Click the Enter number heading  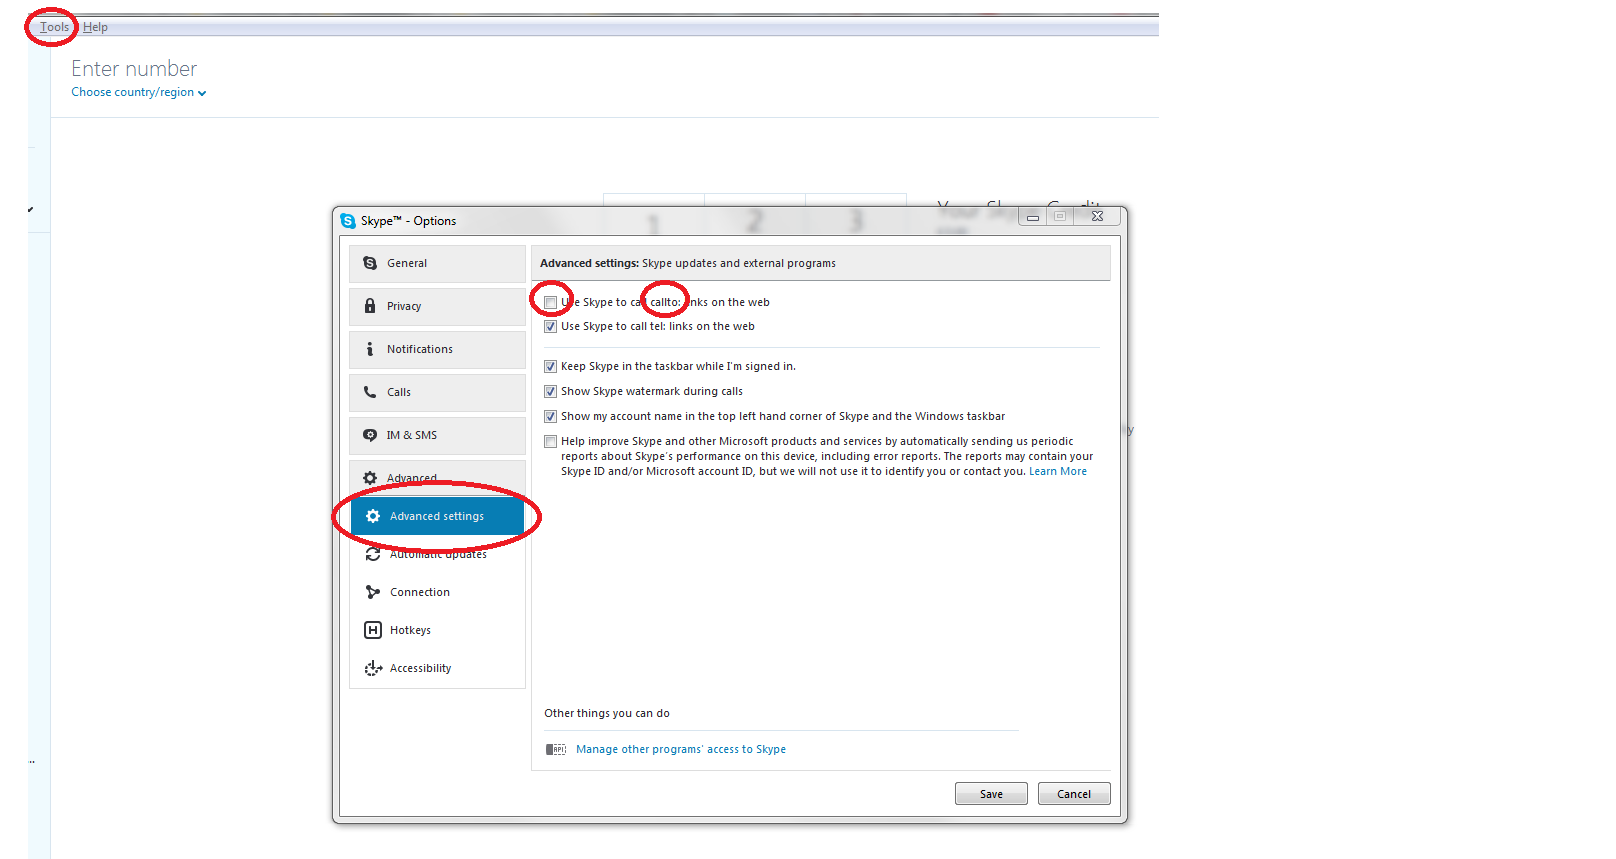pos(134,69)
